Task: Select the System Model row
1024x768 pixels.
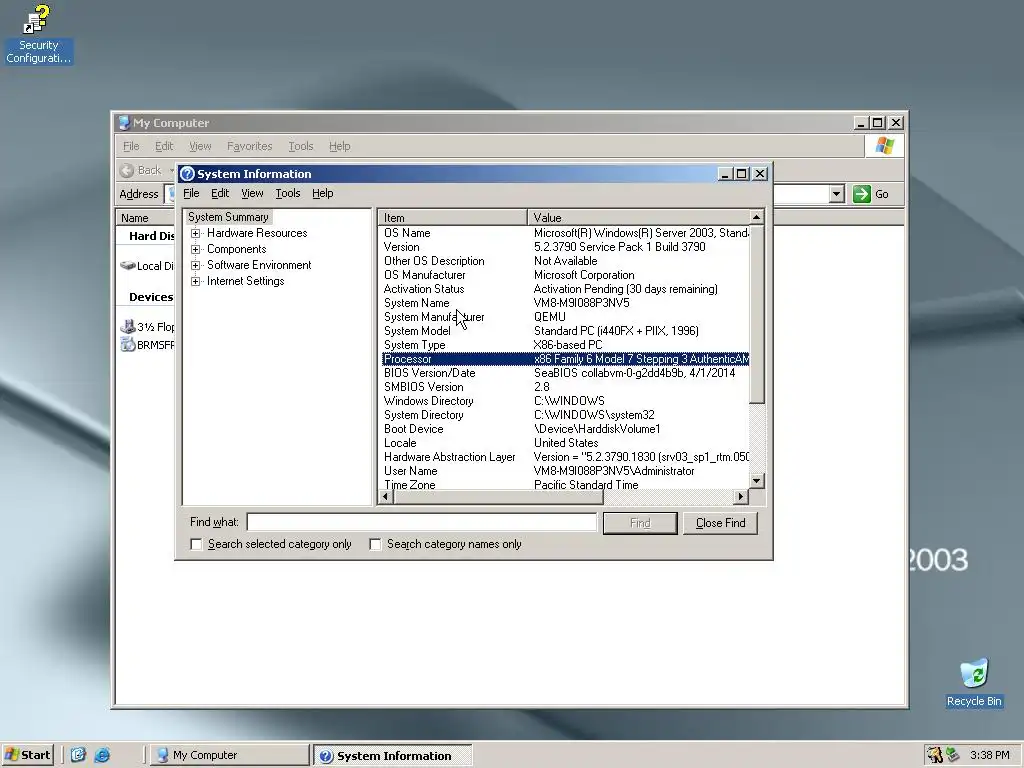Action: pos(565,331)
